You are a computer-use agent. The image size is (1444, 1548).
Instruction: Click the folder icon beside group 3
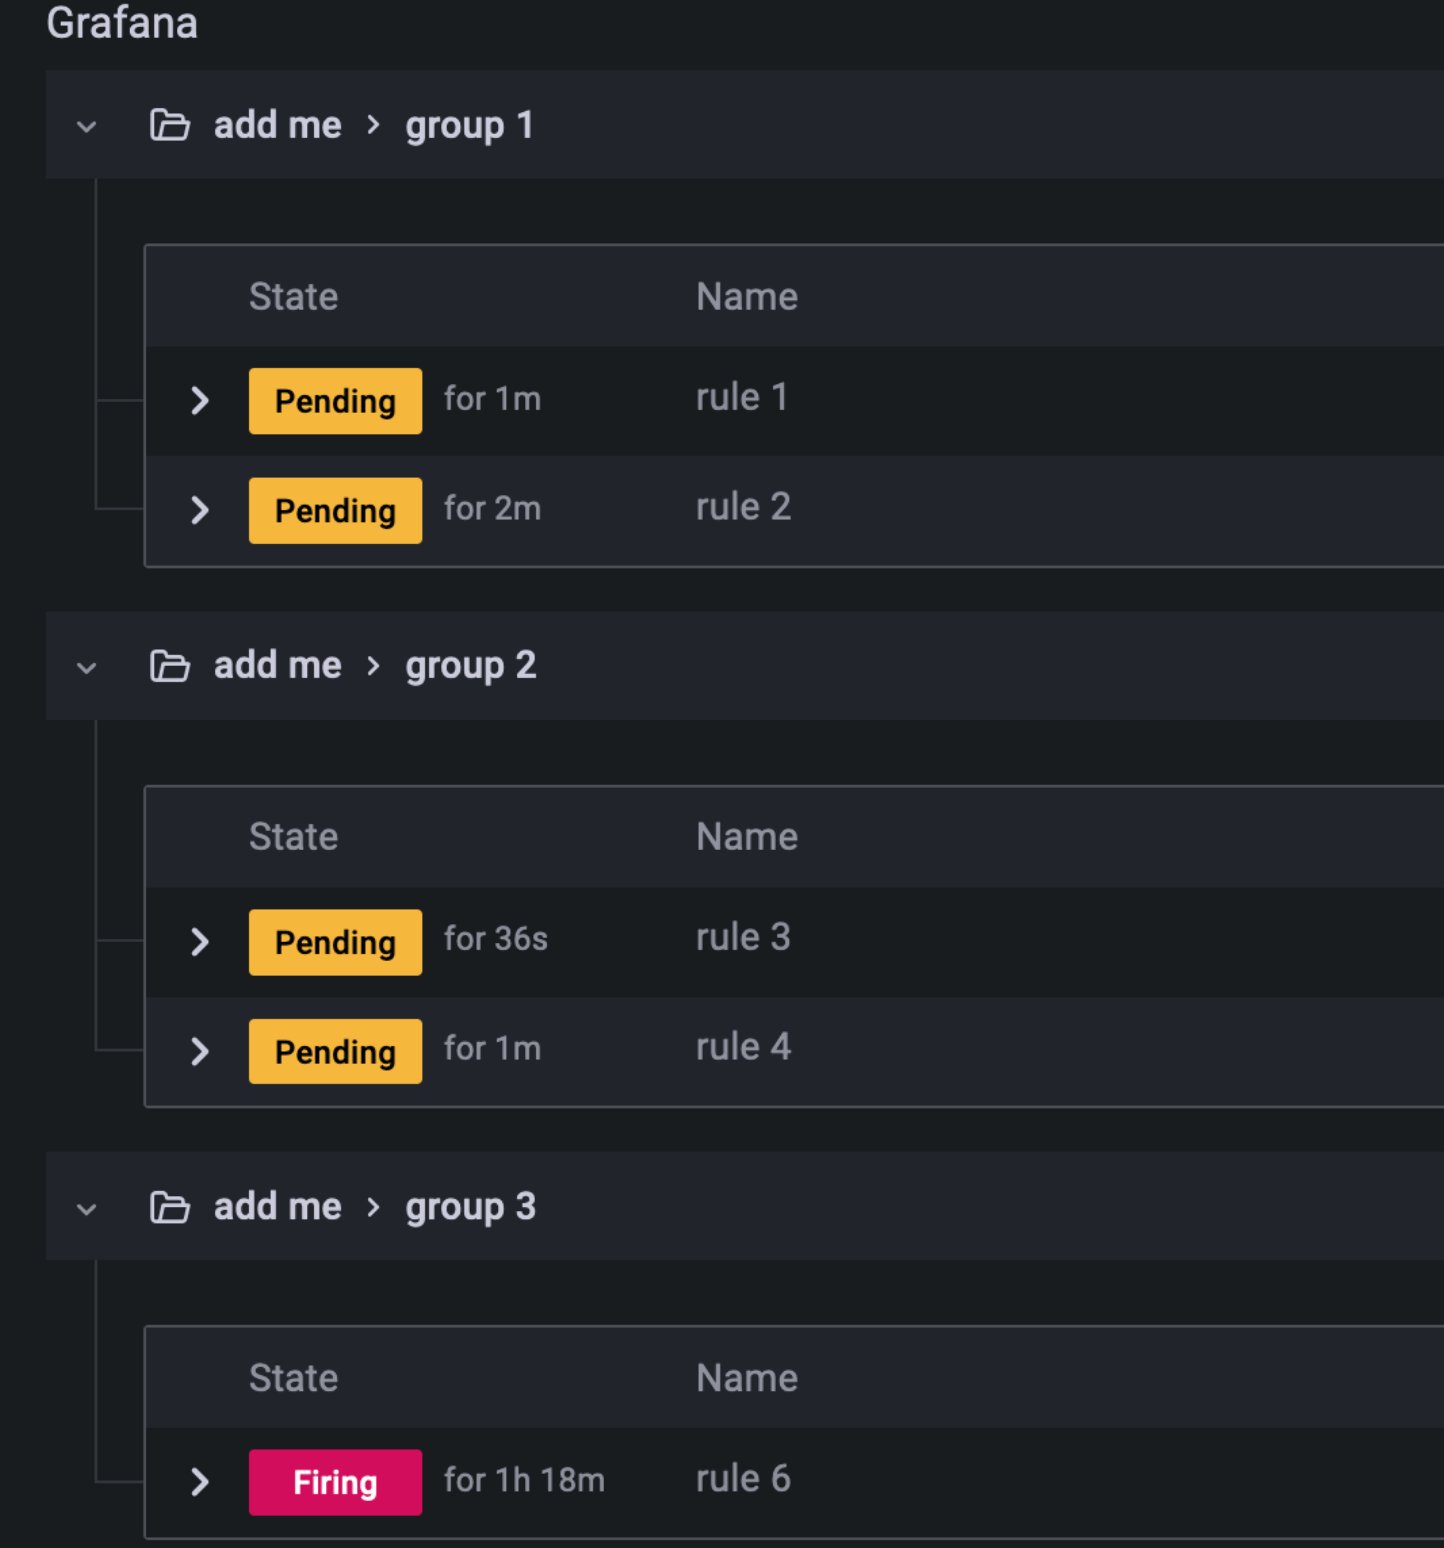click(x=169, y=1206)
